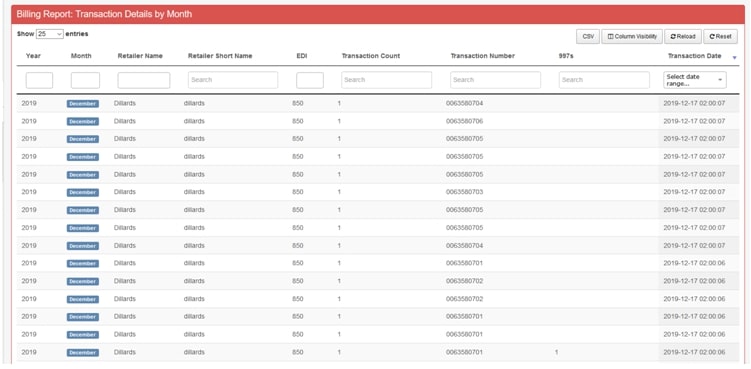The image size is (751, 369).
Task: Click the December badge in the first row
Action: 83,104
